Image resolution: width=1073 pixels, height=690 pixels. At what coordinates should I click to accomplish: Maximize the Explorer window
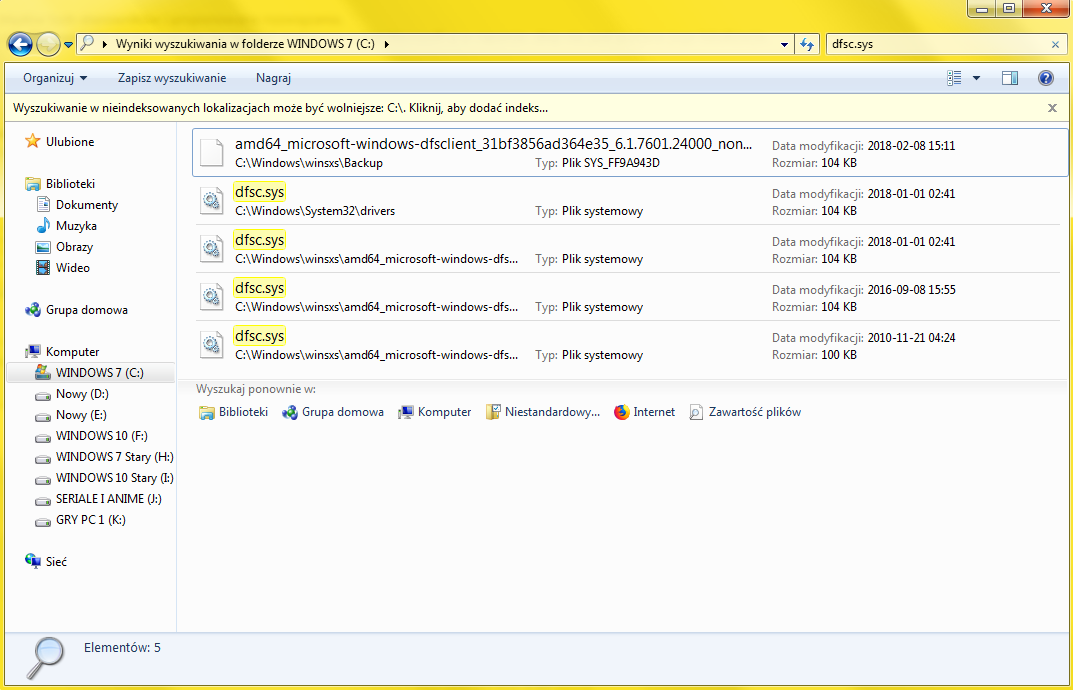pos(1009,9)
